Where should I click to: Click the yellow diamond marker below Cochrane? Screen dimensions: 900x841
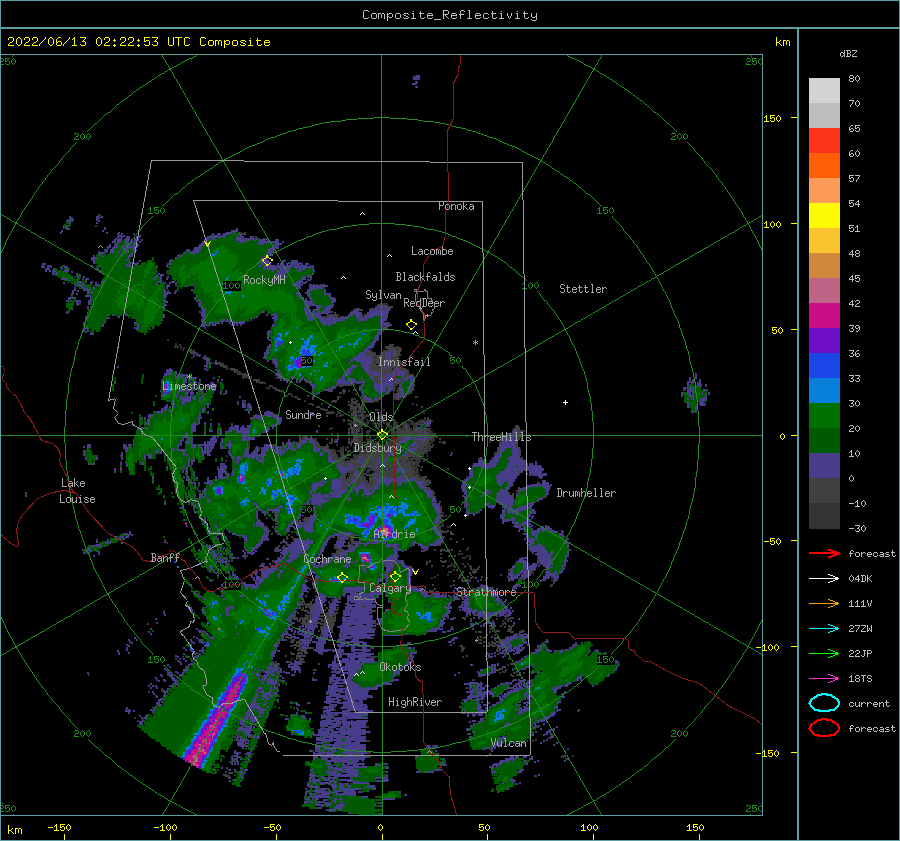tap(342, 577)
